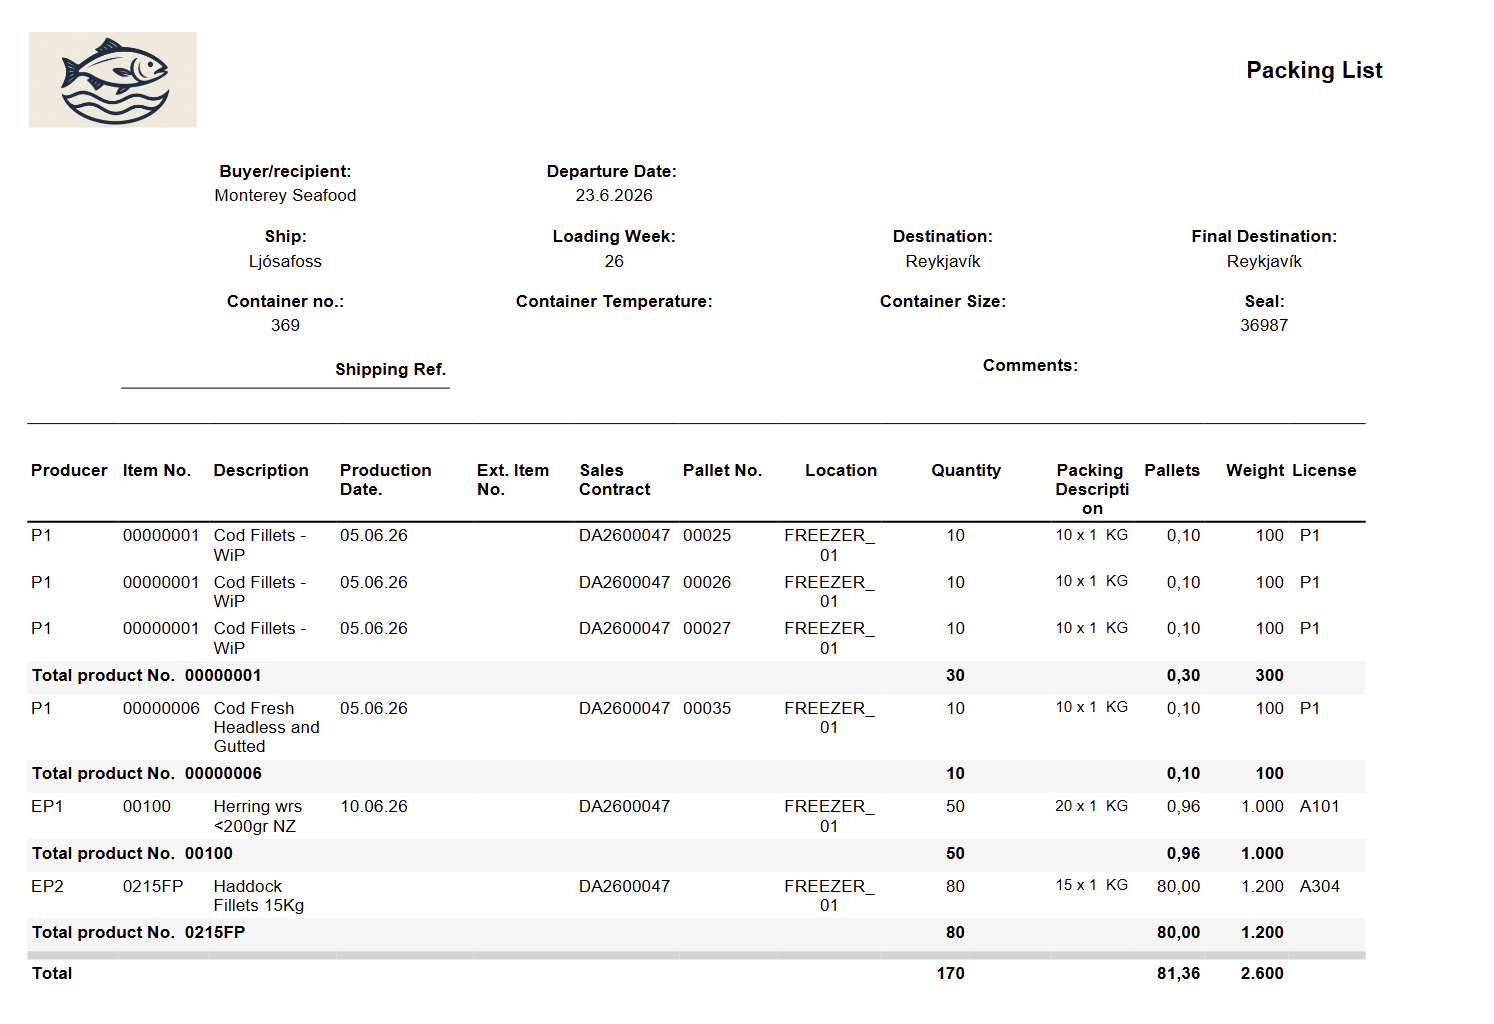
Task: Click the Total product No. 00100 row label
Action: coord(132,853)
